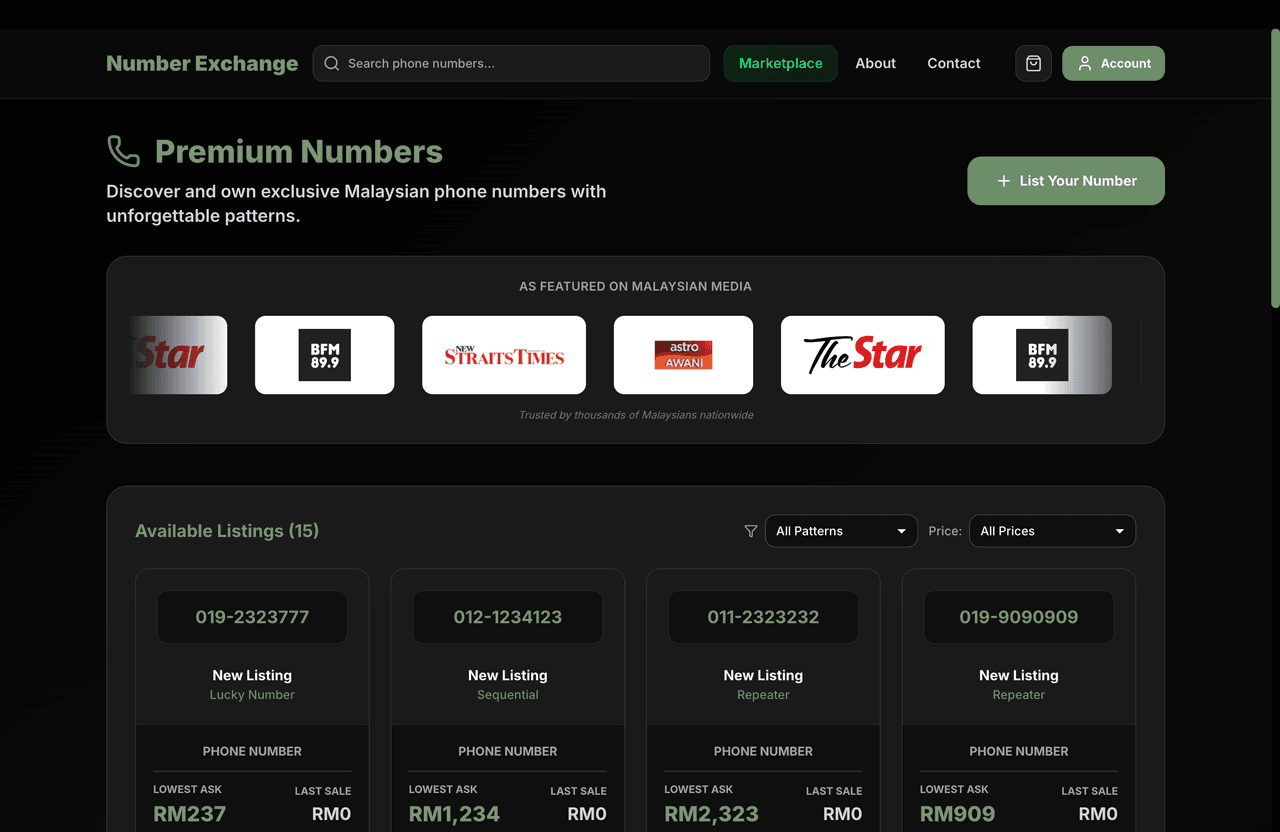1280x832 pixels.
Task: Open the About page from the navbar
Action: [x=875, y=63]
